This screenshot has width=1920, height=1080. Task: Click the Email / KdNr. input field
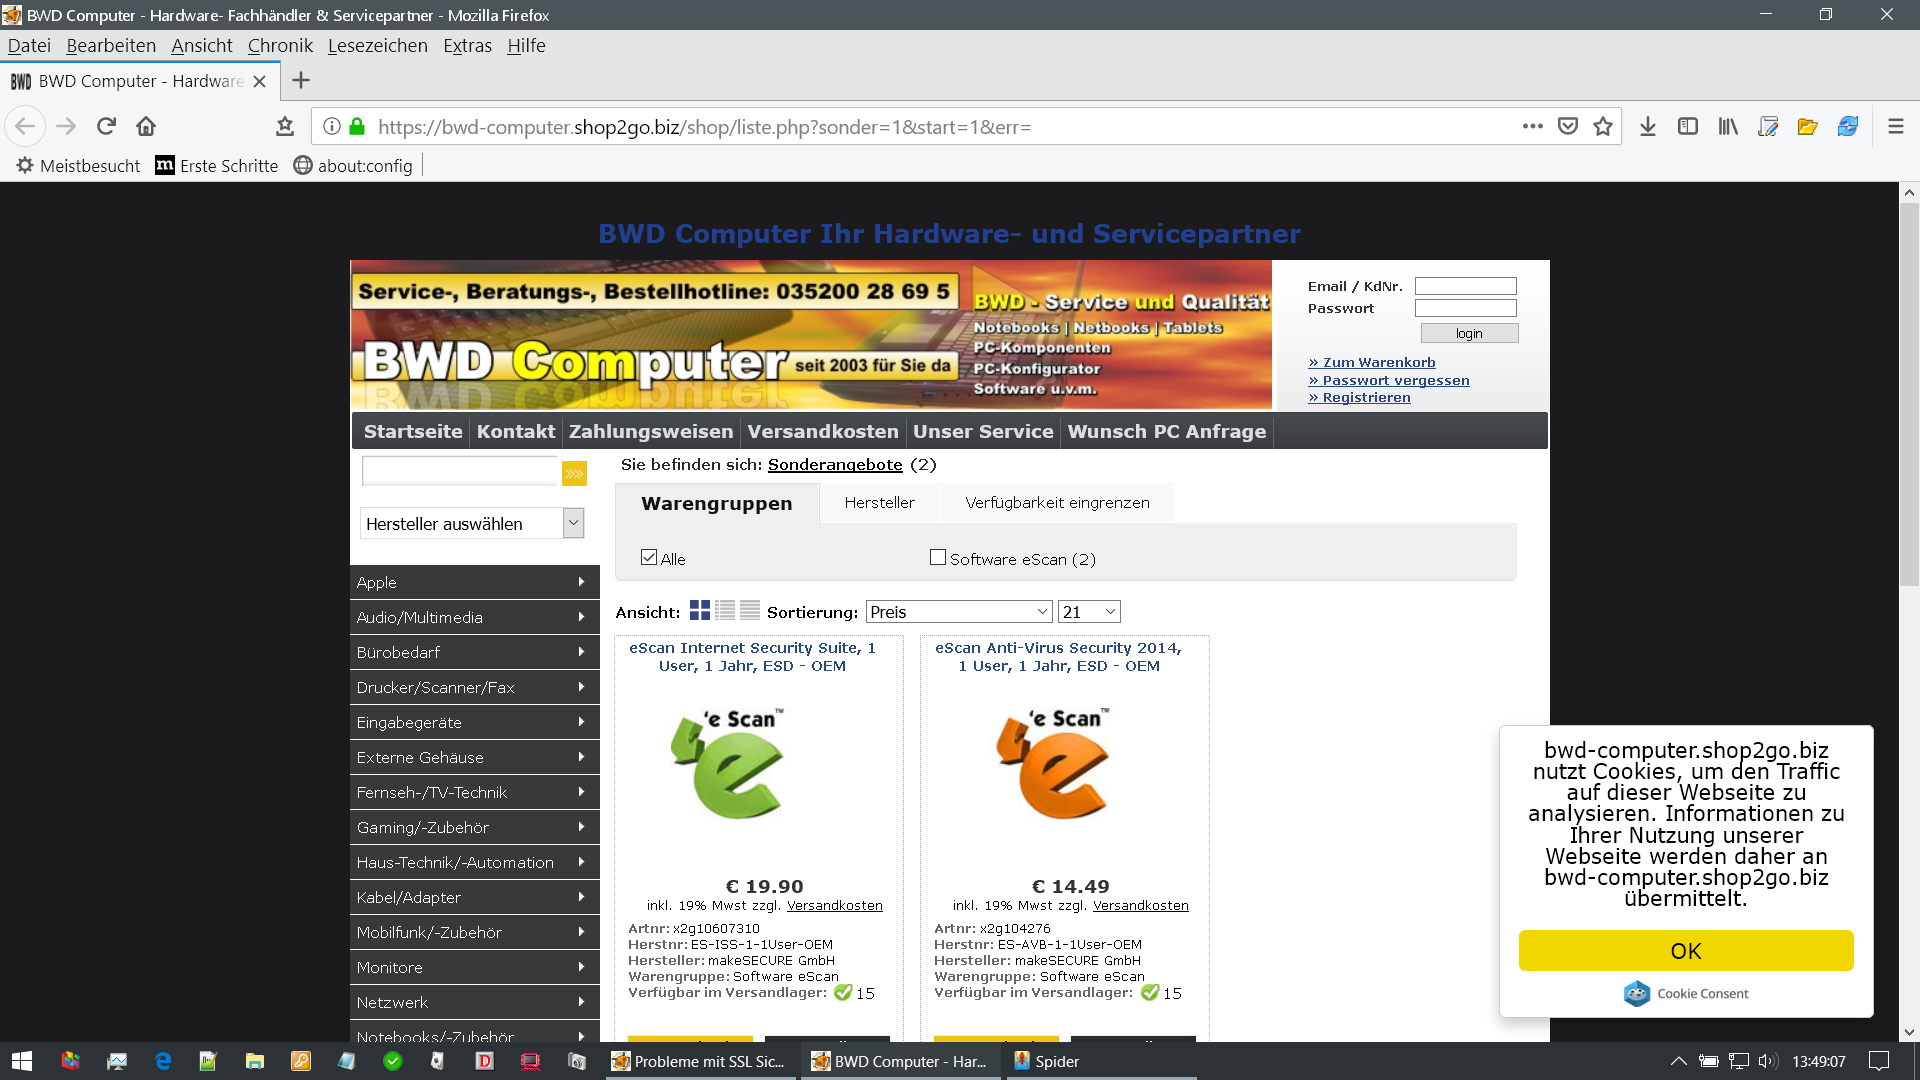1465,286
